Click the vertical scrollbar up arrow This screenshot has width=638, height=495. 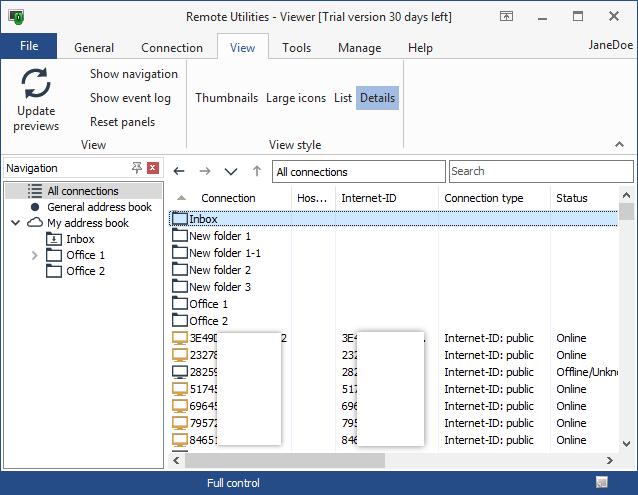tap(627, 195)
